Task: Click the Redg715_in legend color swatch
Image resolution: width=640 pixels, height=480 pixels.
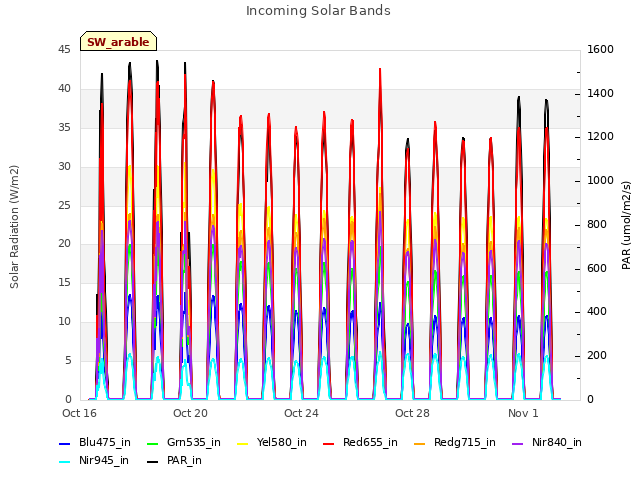Action: click(420, 444)
